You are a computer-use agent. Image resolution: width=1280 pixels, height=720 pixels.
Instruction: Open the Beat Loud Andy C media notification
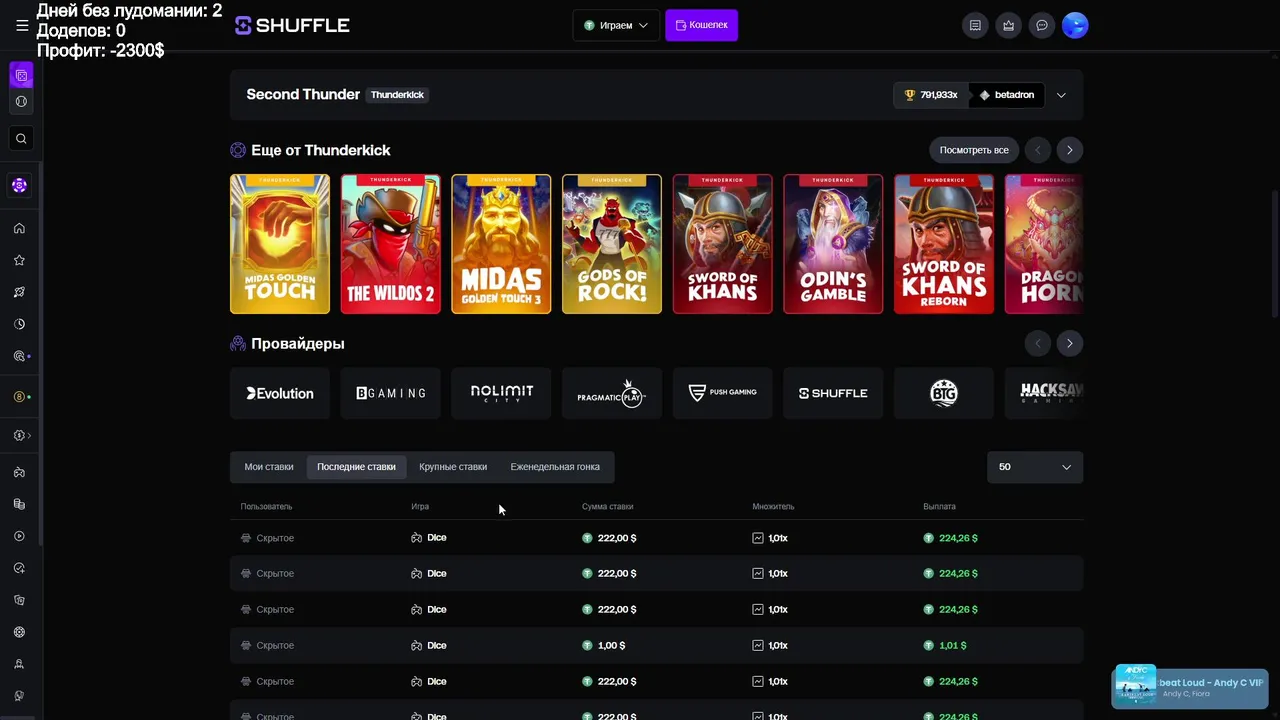tap(1190, 687)
